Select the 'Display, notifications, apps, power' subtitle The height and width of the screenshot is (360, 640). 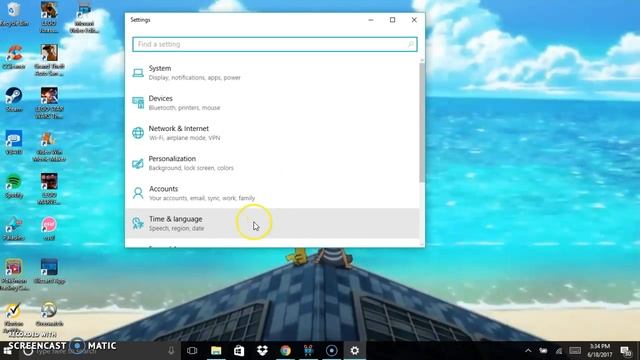point(194,78)
